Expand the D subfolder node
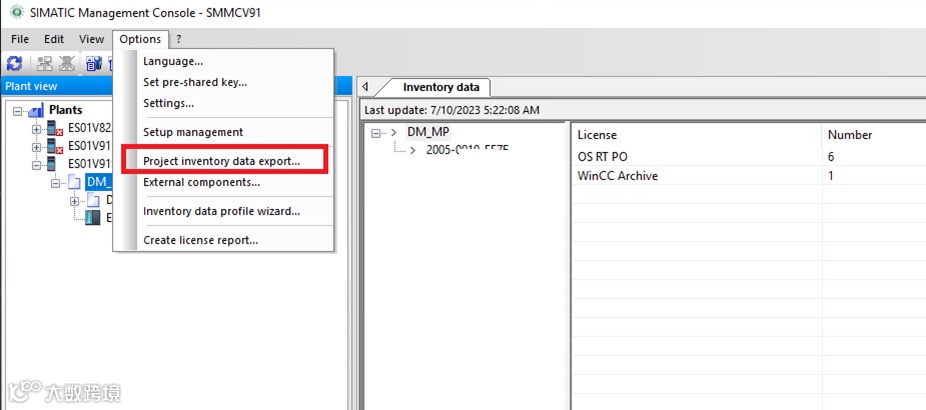This screenshot has height=410, width=926. [x=74, y=201]
